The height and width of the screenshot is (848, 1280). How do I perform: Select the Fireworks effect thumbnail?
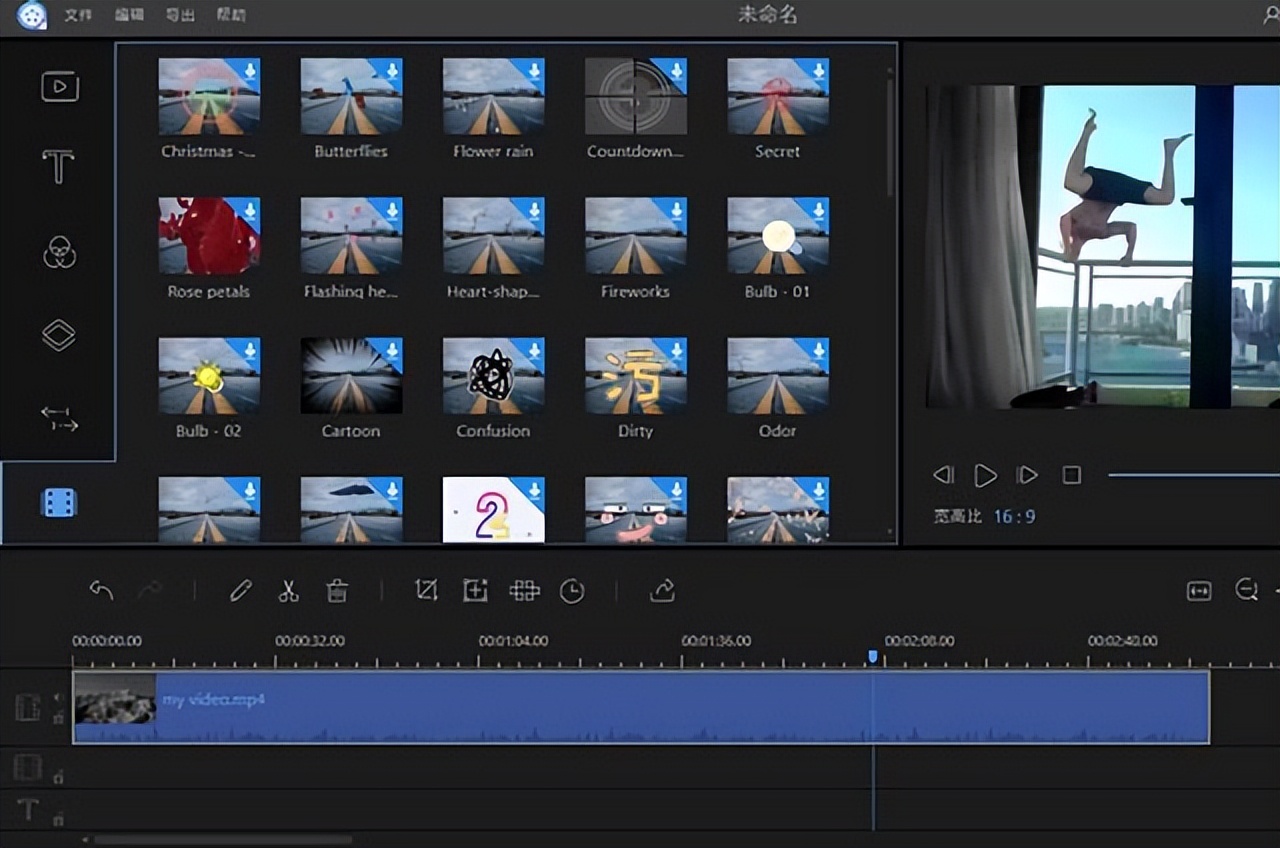pos(635,235)
